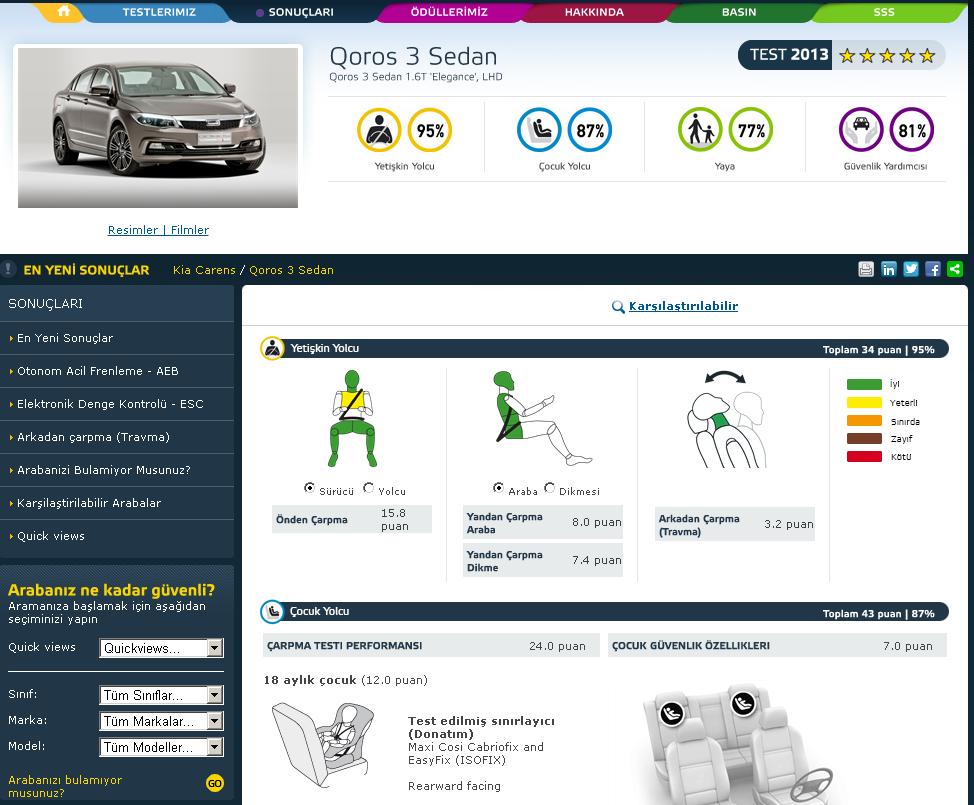Click the Yetişkin Yolcu section header icon
Viewport: 974px width, 805px height.
point(271,348)
